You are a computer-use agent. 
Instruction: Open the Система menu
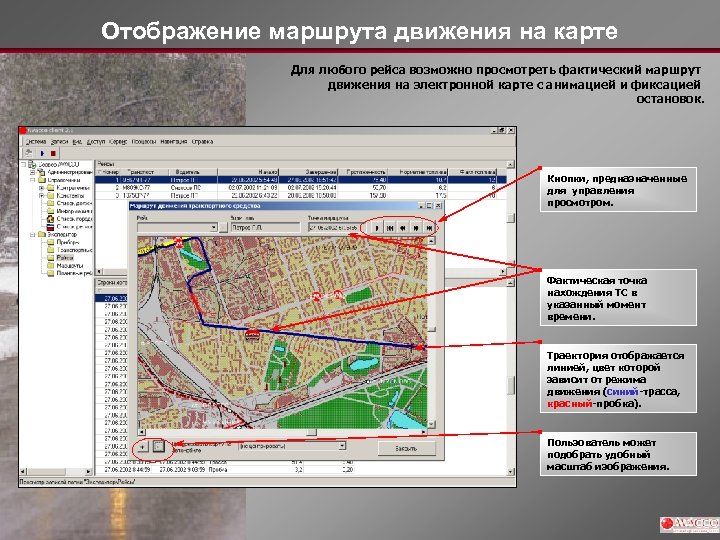[36, 141]
